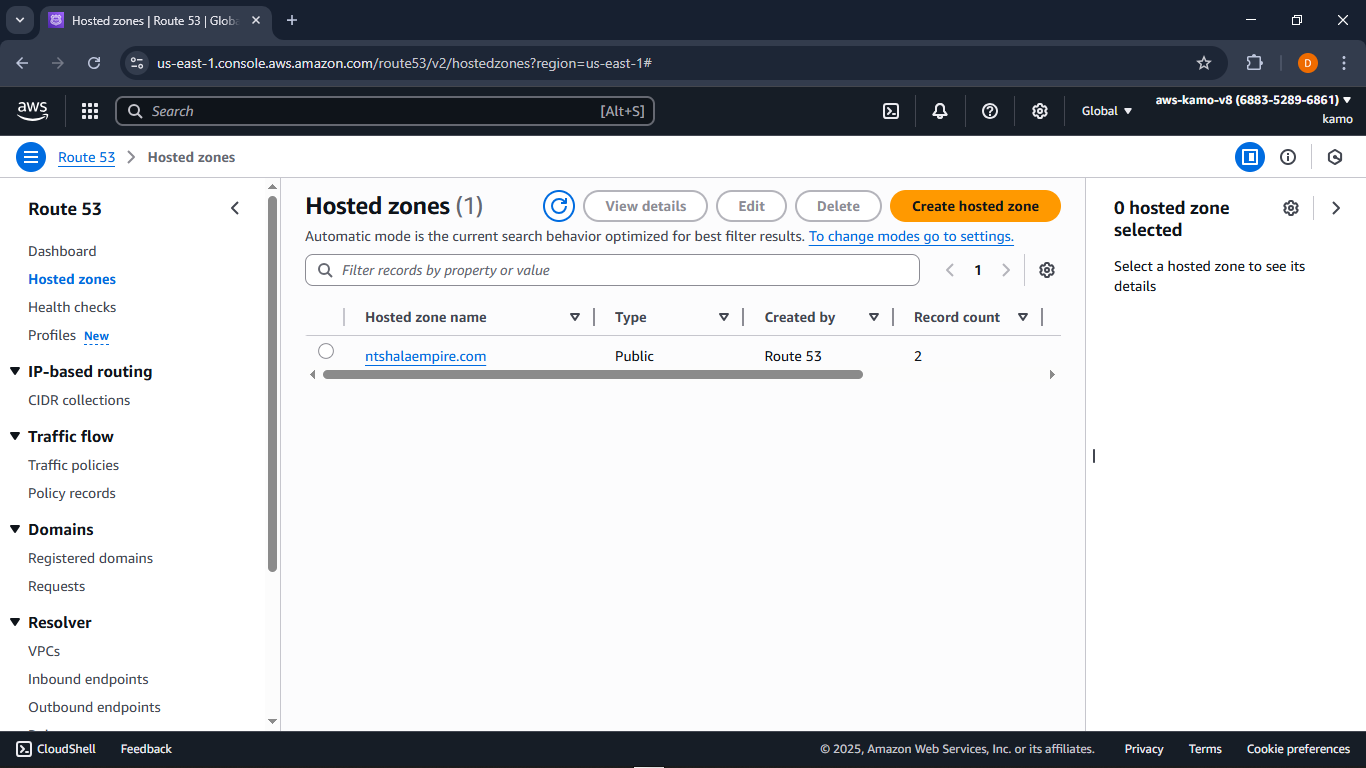Open settings gear in hosted zone details panel
The width and height of the screenshot is (1366, 768).
point(1291,208)
